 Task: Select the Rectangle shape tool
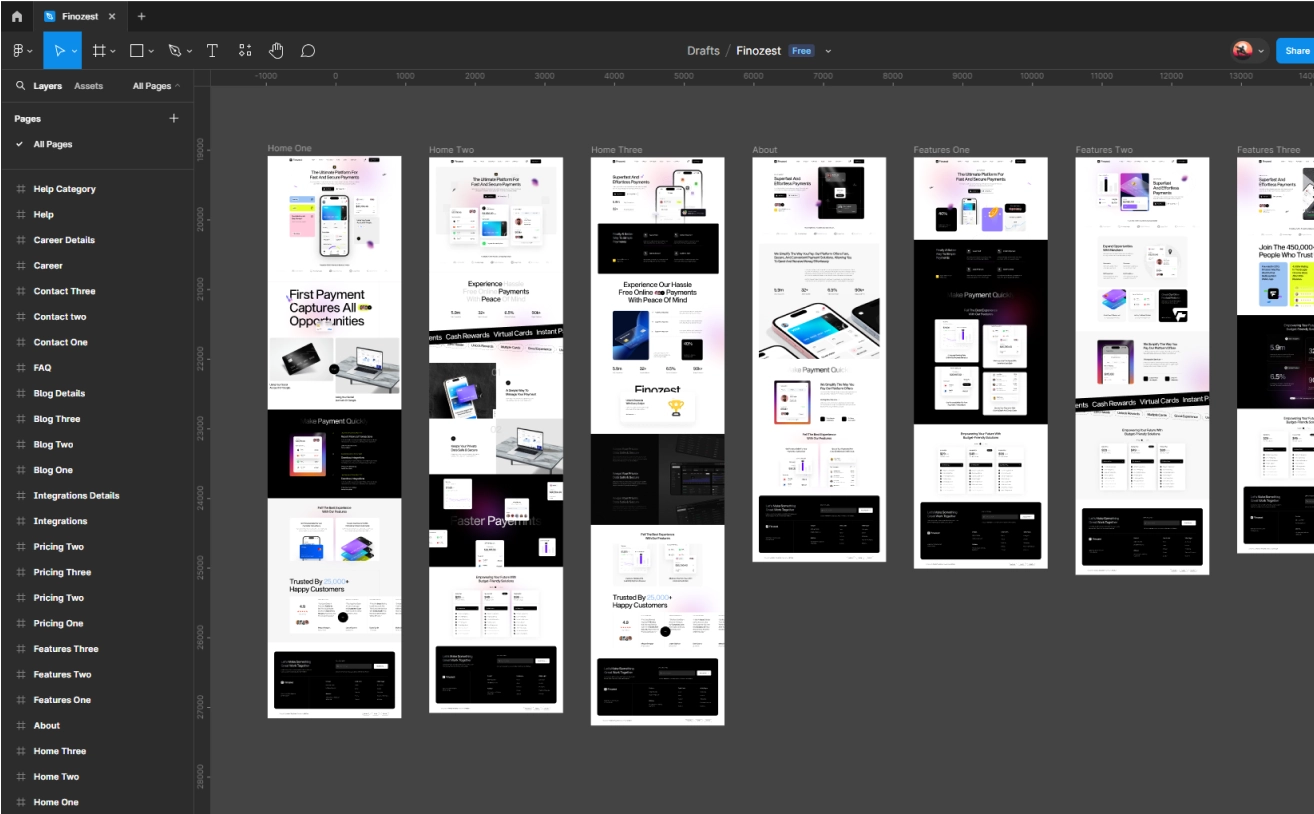pyautogui.click(x=138, y=51)
